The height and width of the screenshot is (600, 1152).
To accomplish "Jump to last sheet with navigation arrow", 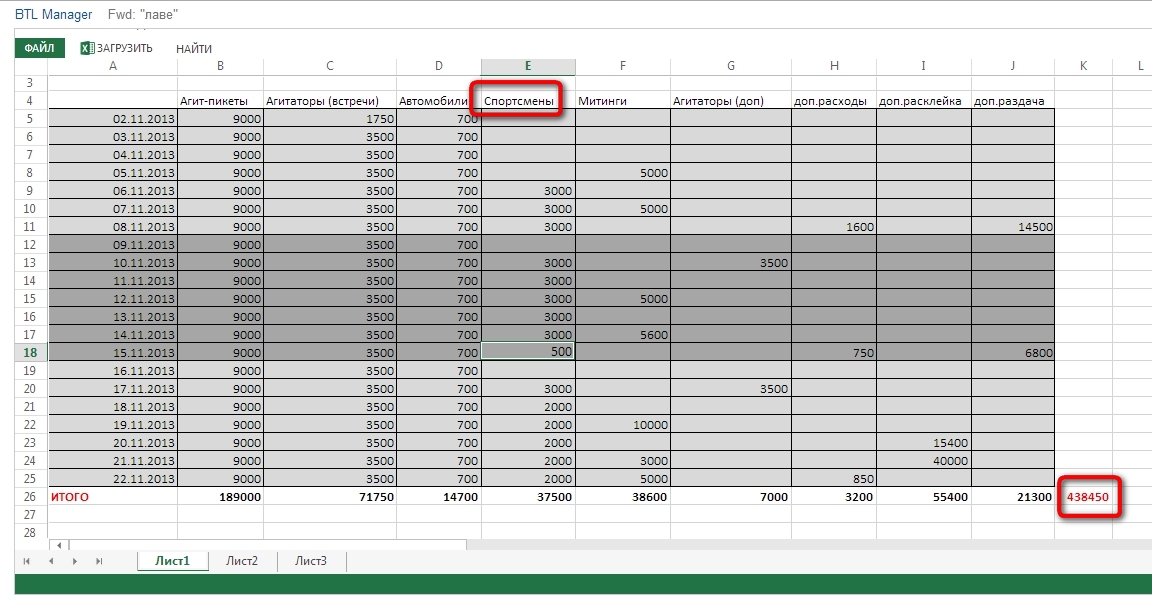I will tap(99, 562).
